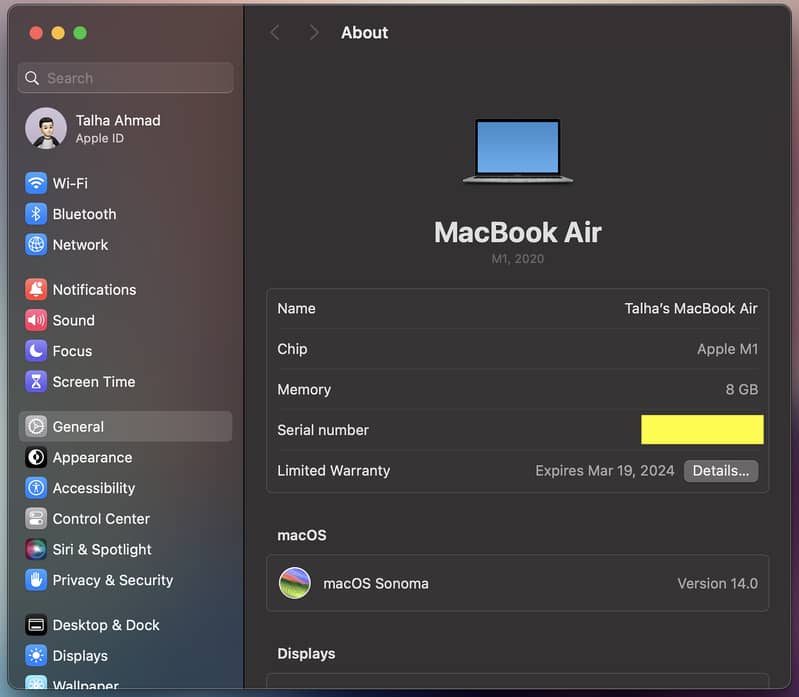Open Displays settings in sidebar
799x697 pixels.
pos(80,656)
